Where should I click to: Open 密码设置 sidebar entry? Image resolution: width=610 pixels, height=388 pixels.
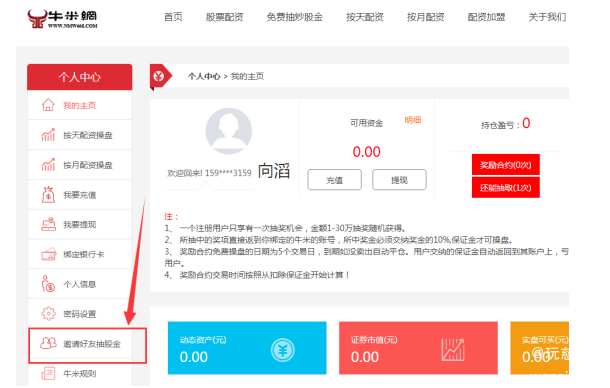pos(80,314)
